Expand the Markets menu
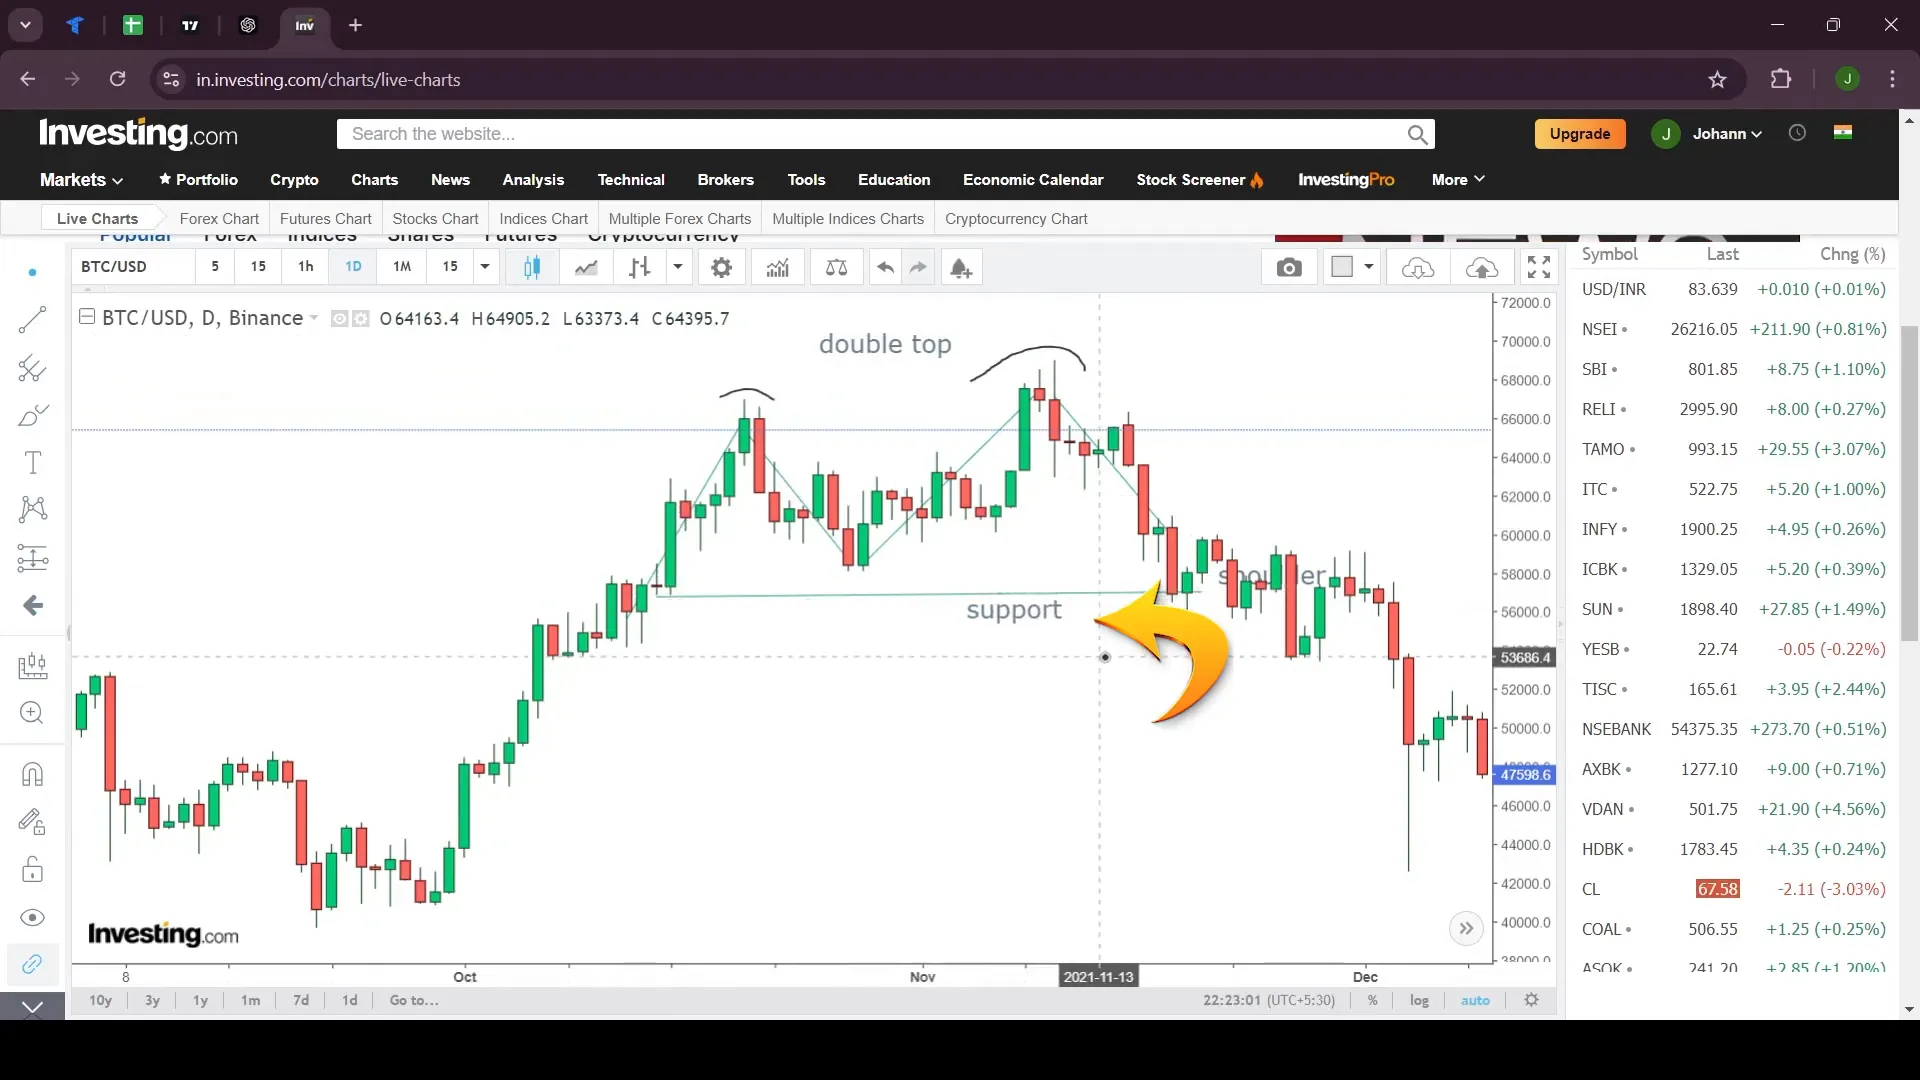Viewport: 1920px width, 1080px height. [81, 180]
